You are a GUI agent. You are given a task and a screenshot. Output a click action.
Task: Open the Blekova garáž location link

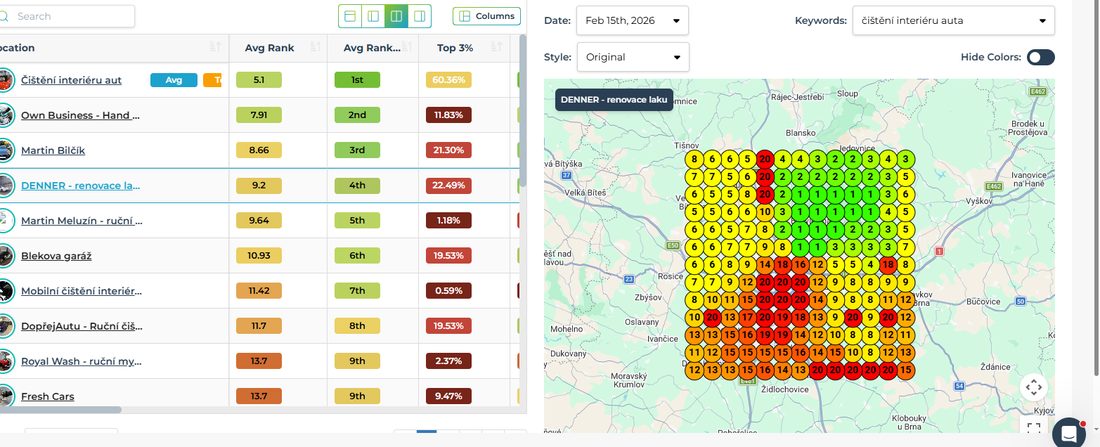[56, 255]
